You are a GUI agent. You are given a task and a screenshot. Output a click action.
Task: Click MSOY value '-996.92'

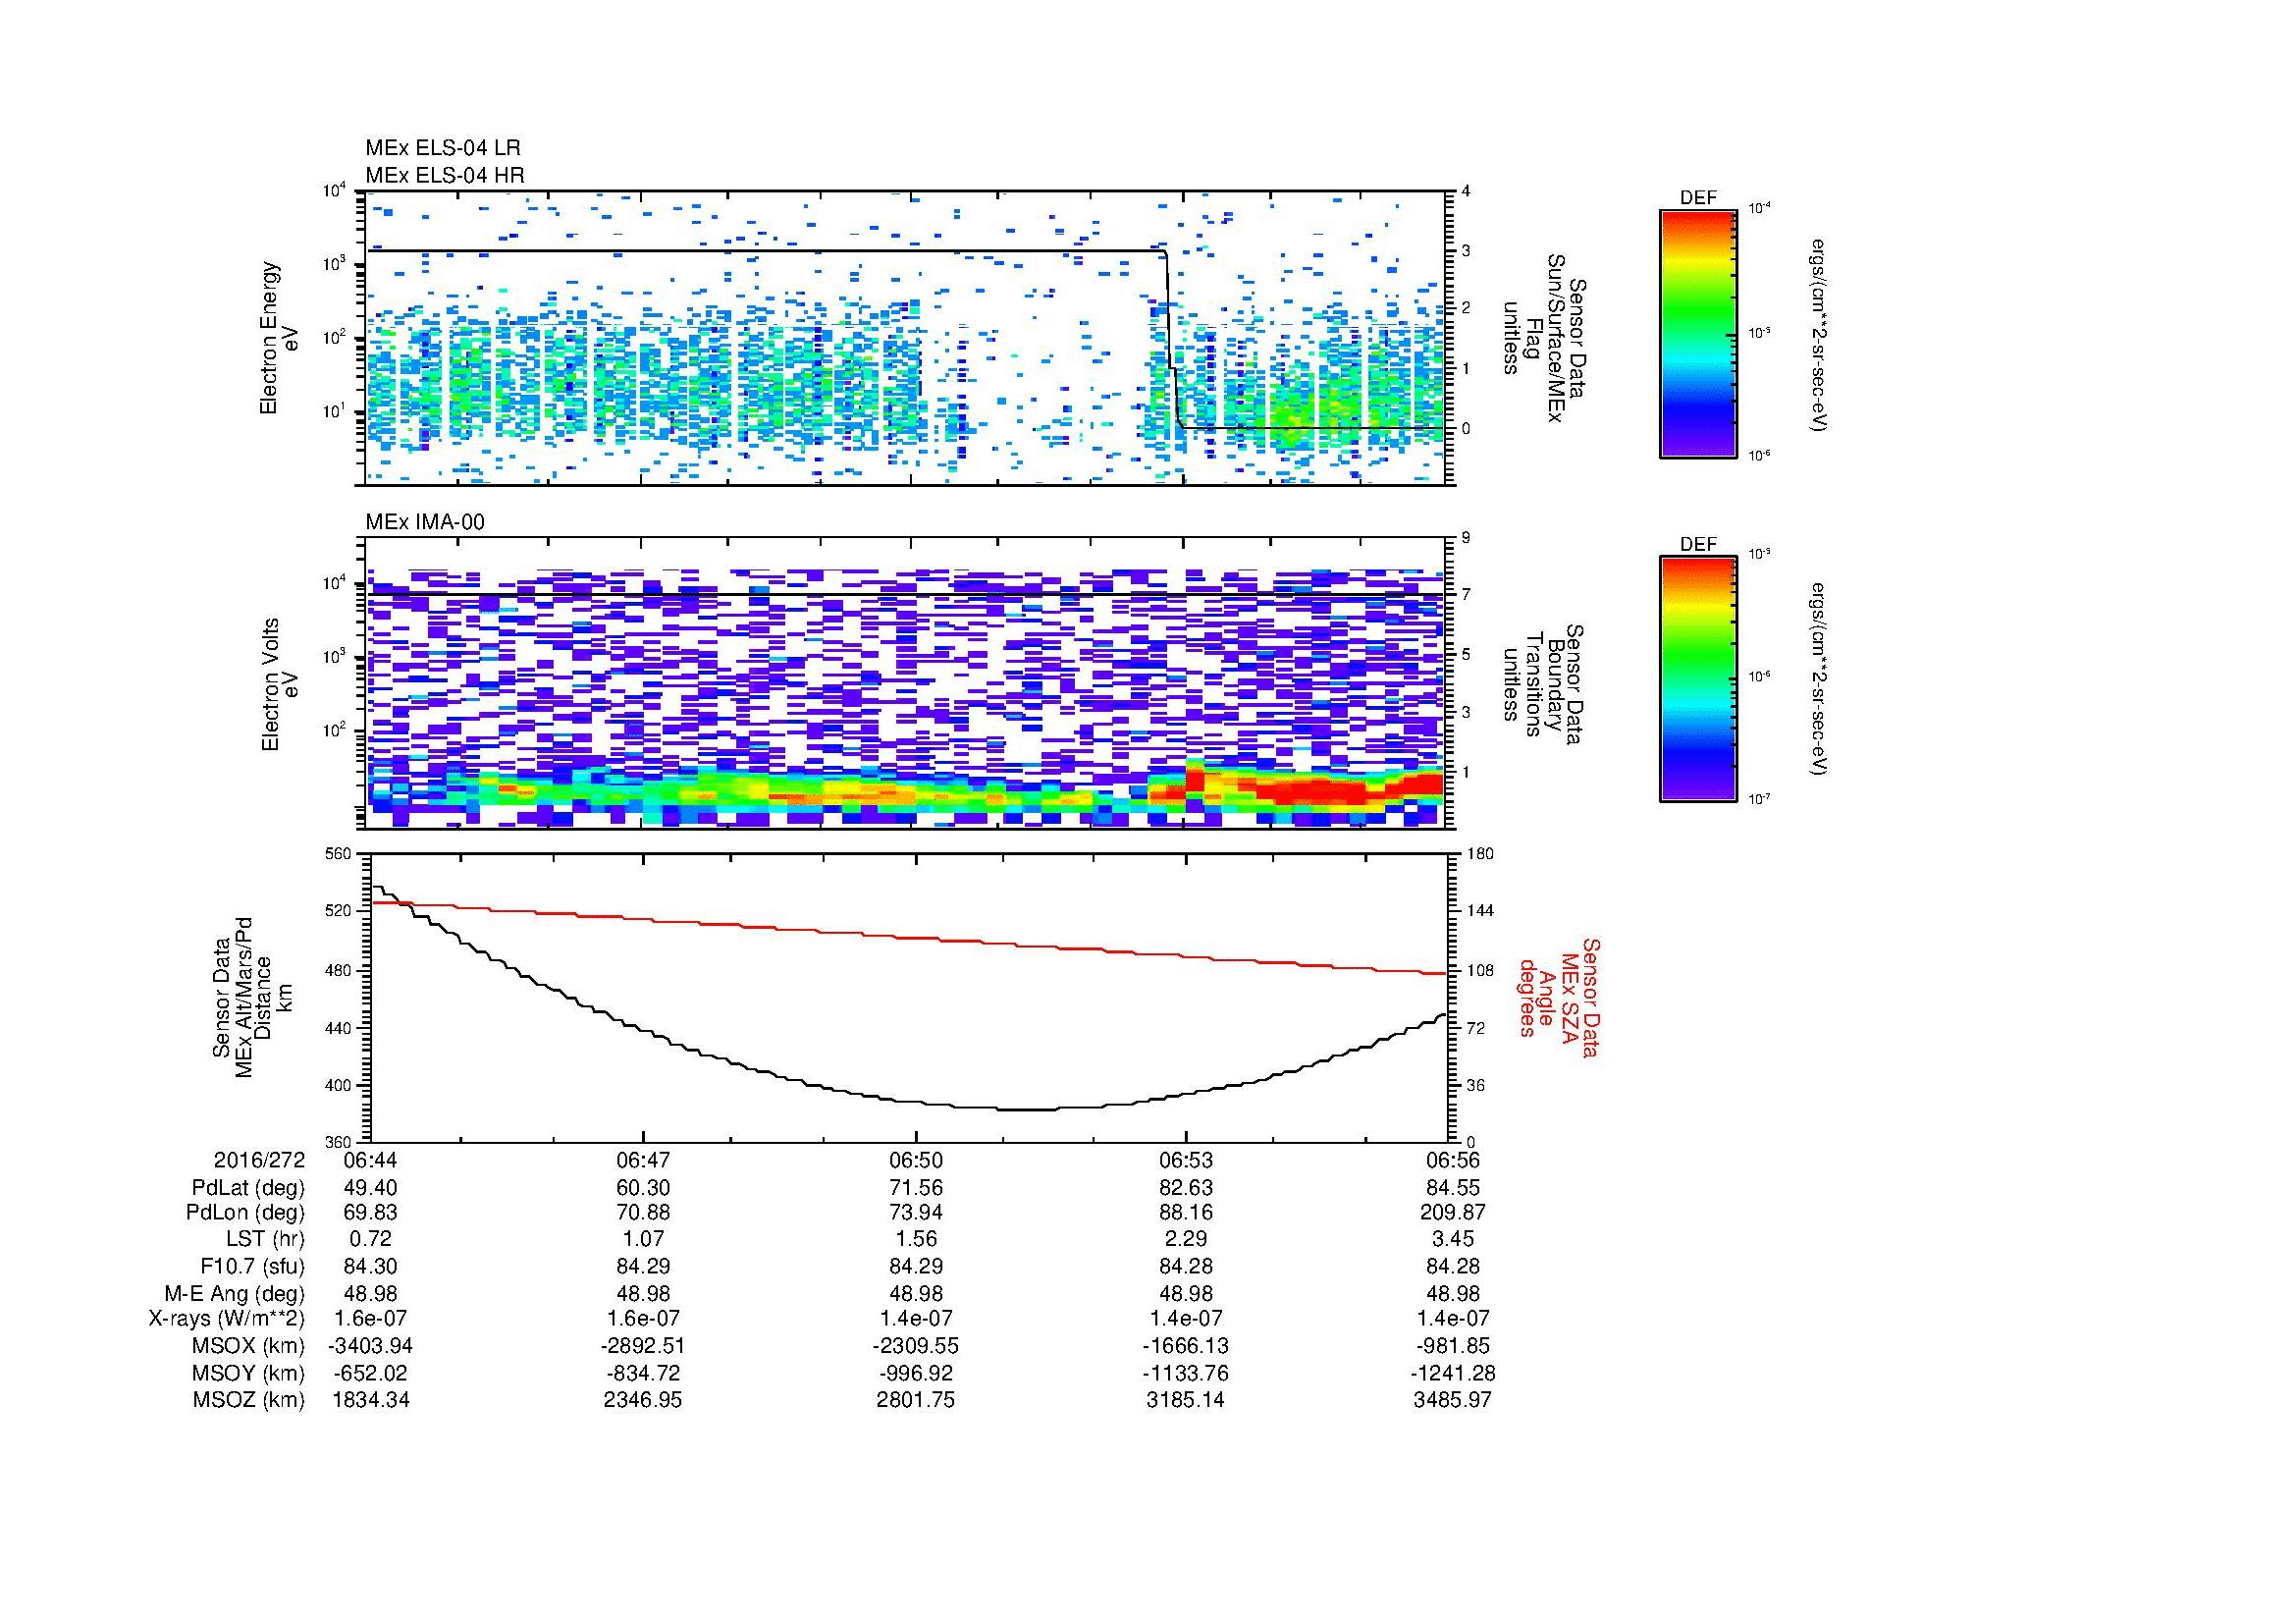916,1373
